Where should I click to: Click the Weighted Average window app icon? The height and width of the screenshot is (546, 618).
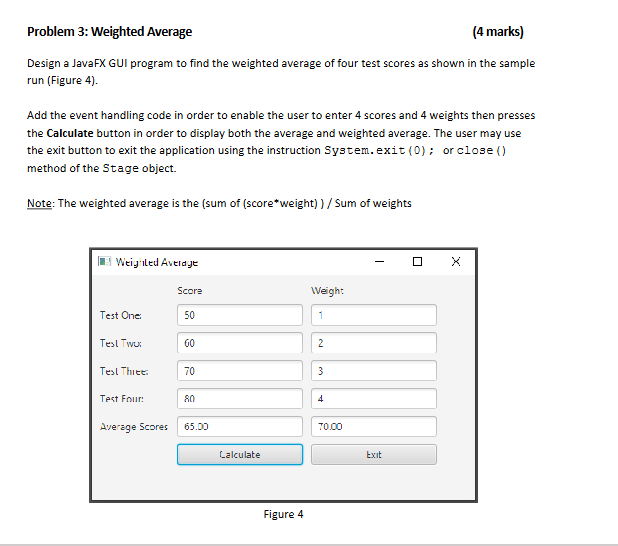pyautogui.click(x=104, y=261)
